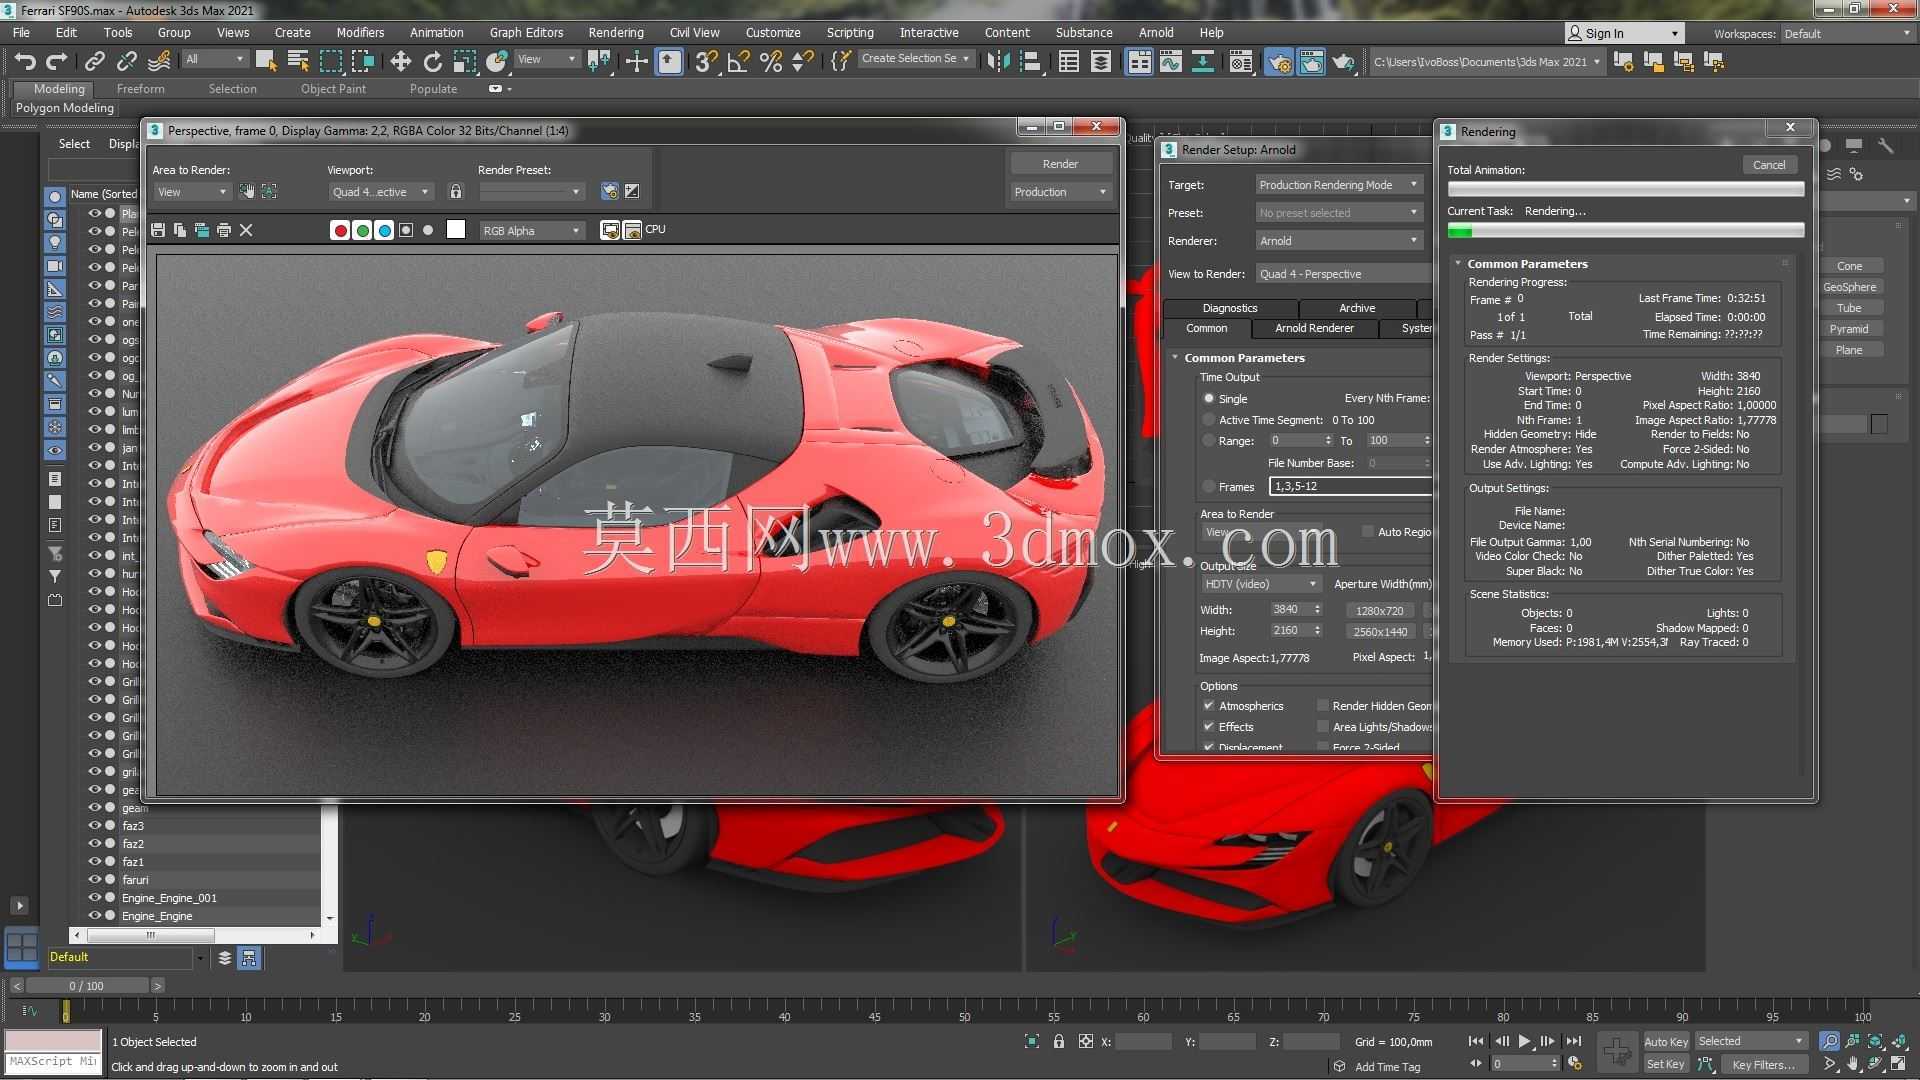Image resolution: width=1920 pixels, height=1080 pixels.
Task: Print the rendered image
Action: pos(224,230)
